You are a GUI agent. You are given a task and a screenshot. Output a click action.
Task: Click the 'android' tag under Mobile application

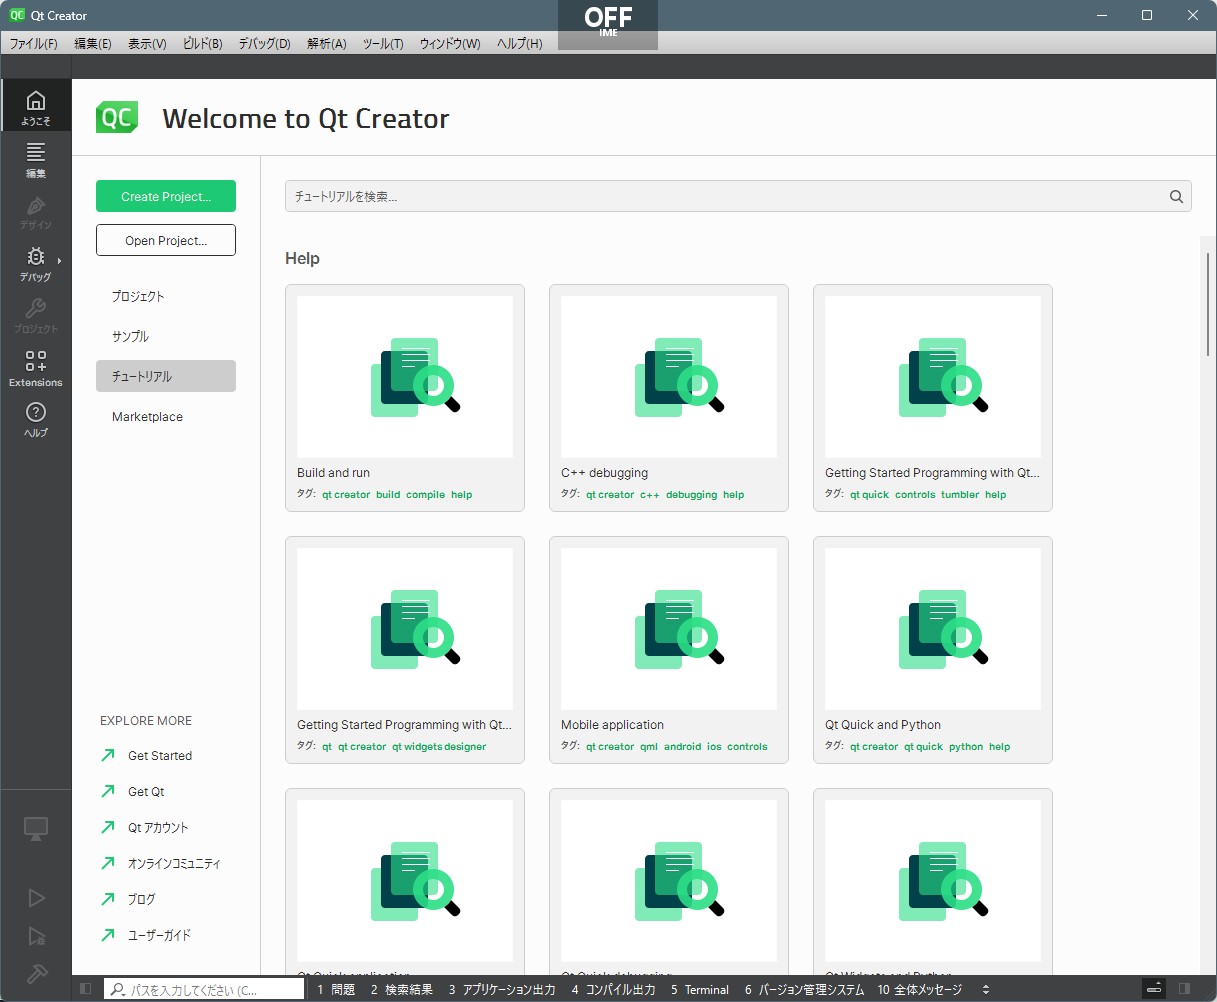pos(683,747)
